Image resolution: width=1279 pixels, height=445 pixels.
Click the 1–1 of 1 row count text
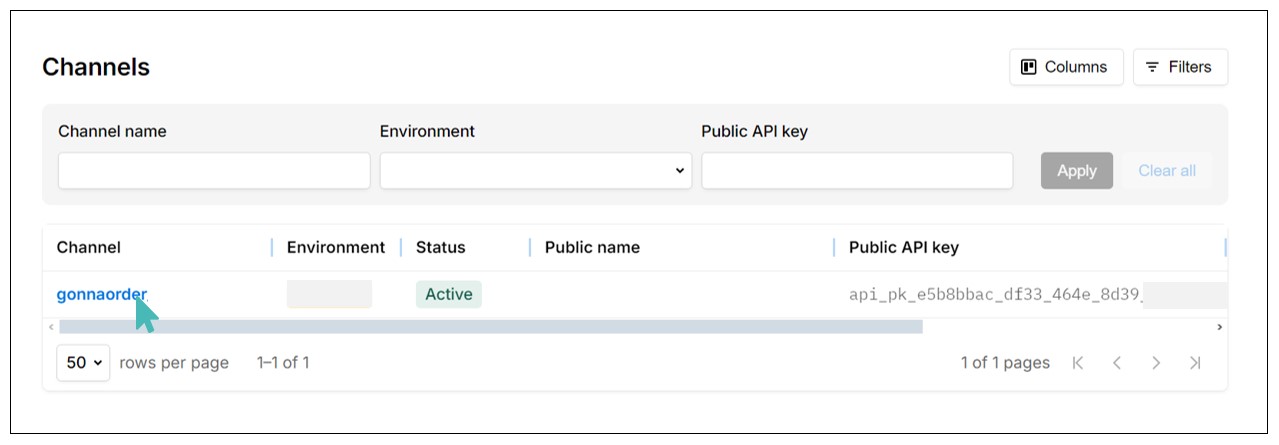(283, 363)
